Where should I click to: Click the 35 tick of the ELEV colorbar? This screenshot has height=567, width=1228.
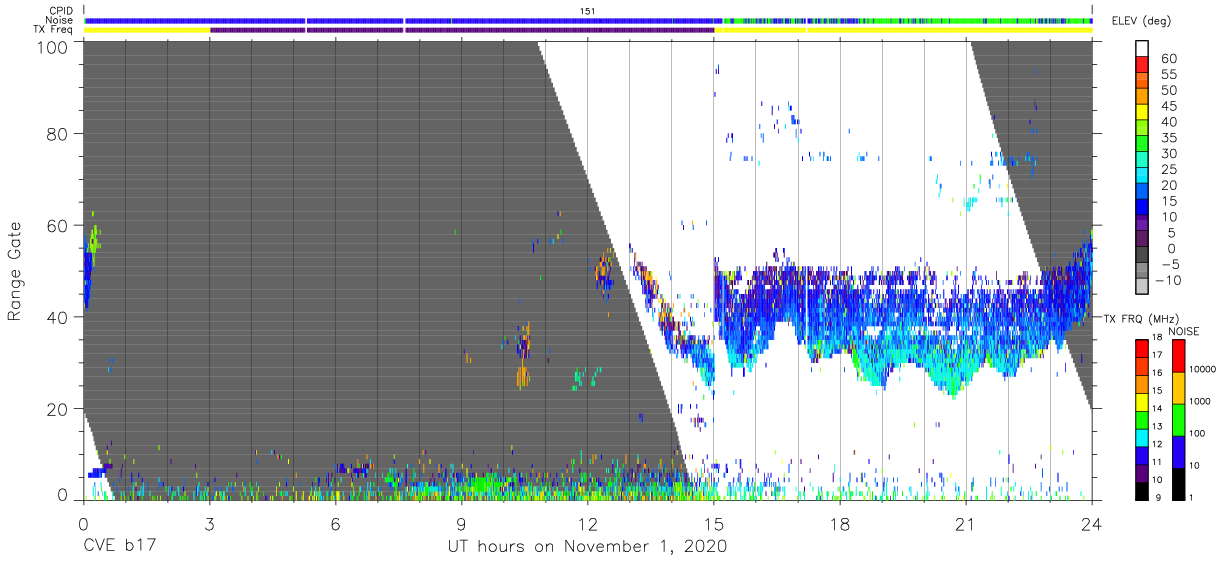tap(1168, 137)
